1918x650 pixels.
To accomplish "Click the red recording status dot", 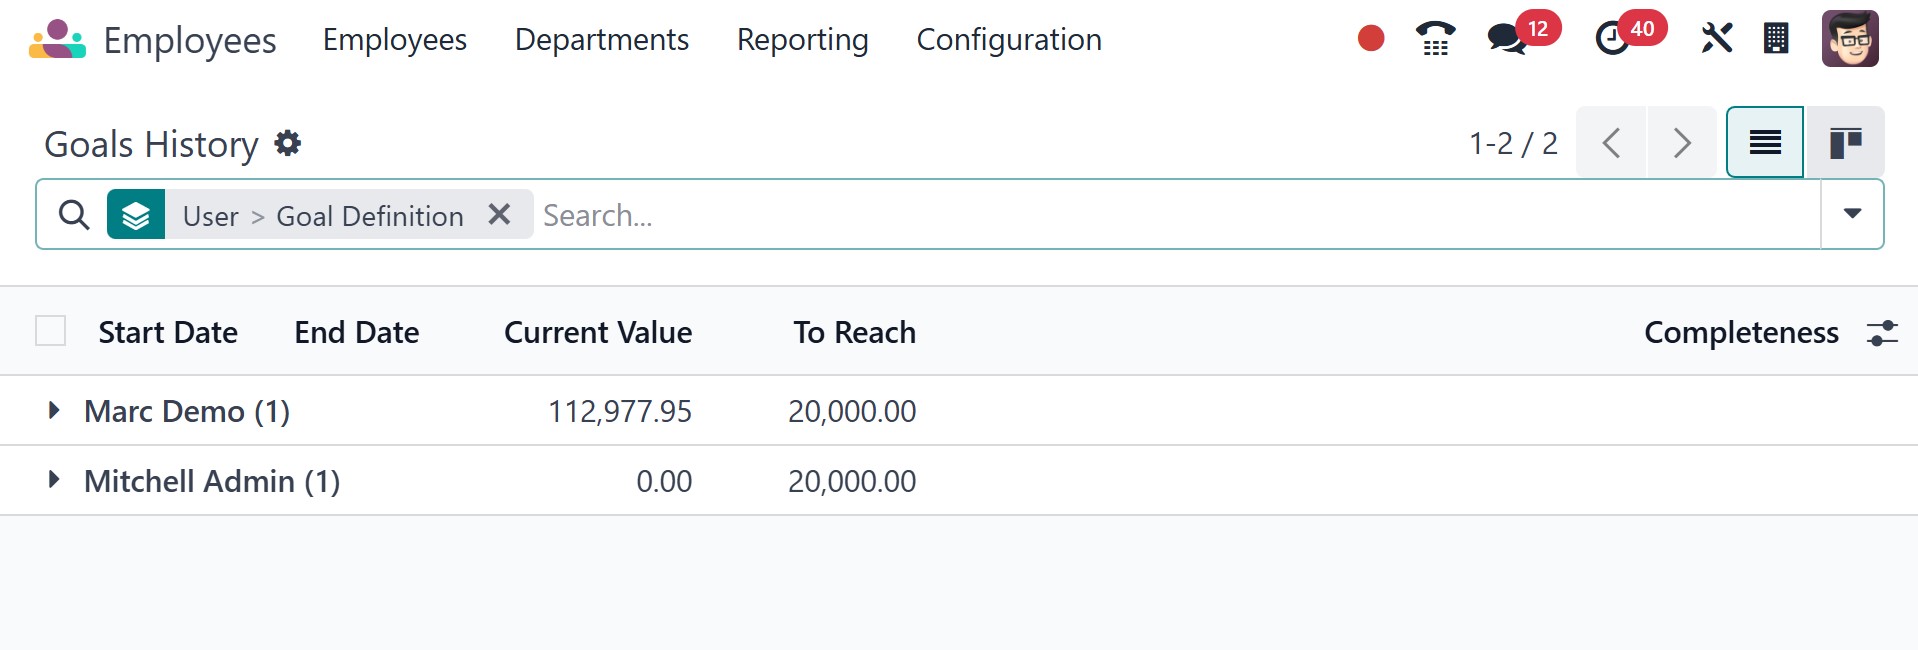I will click(1371, 39).
